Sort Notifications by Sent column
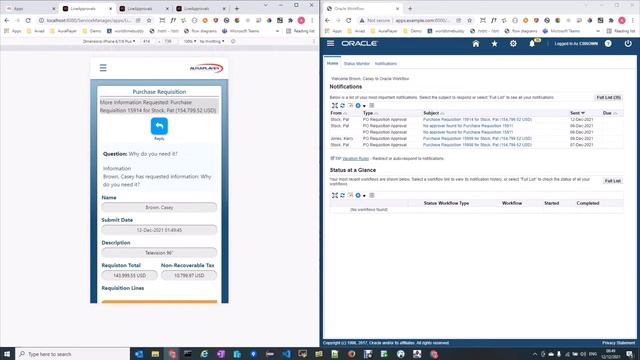640x360 pixels. point(577,113)
